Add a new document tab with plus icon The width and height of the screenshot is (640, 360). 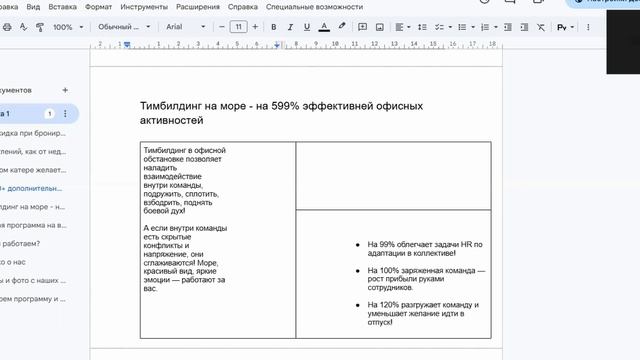click(65, 90)
